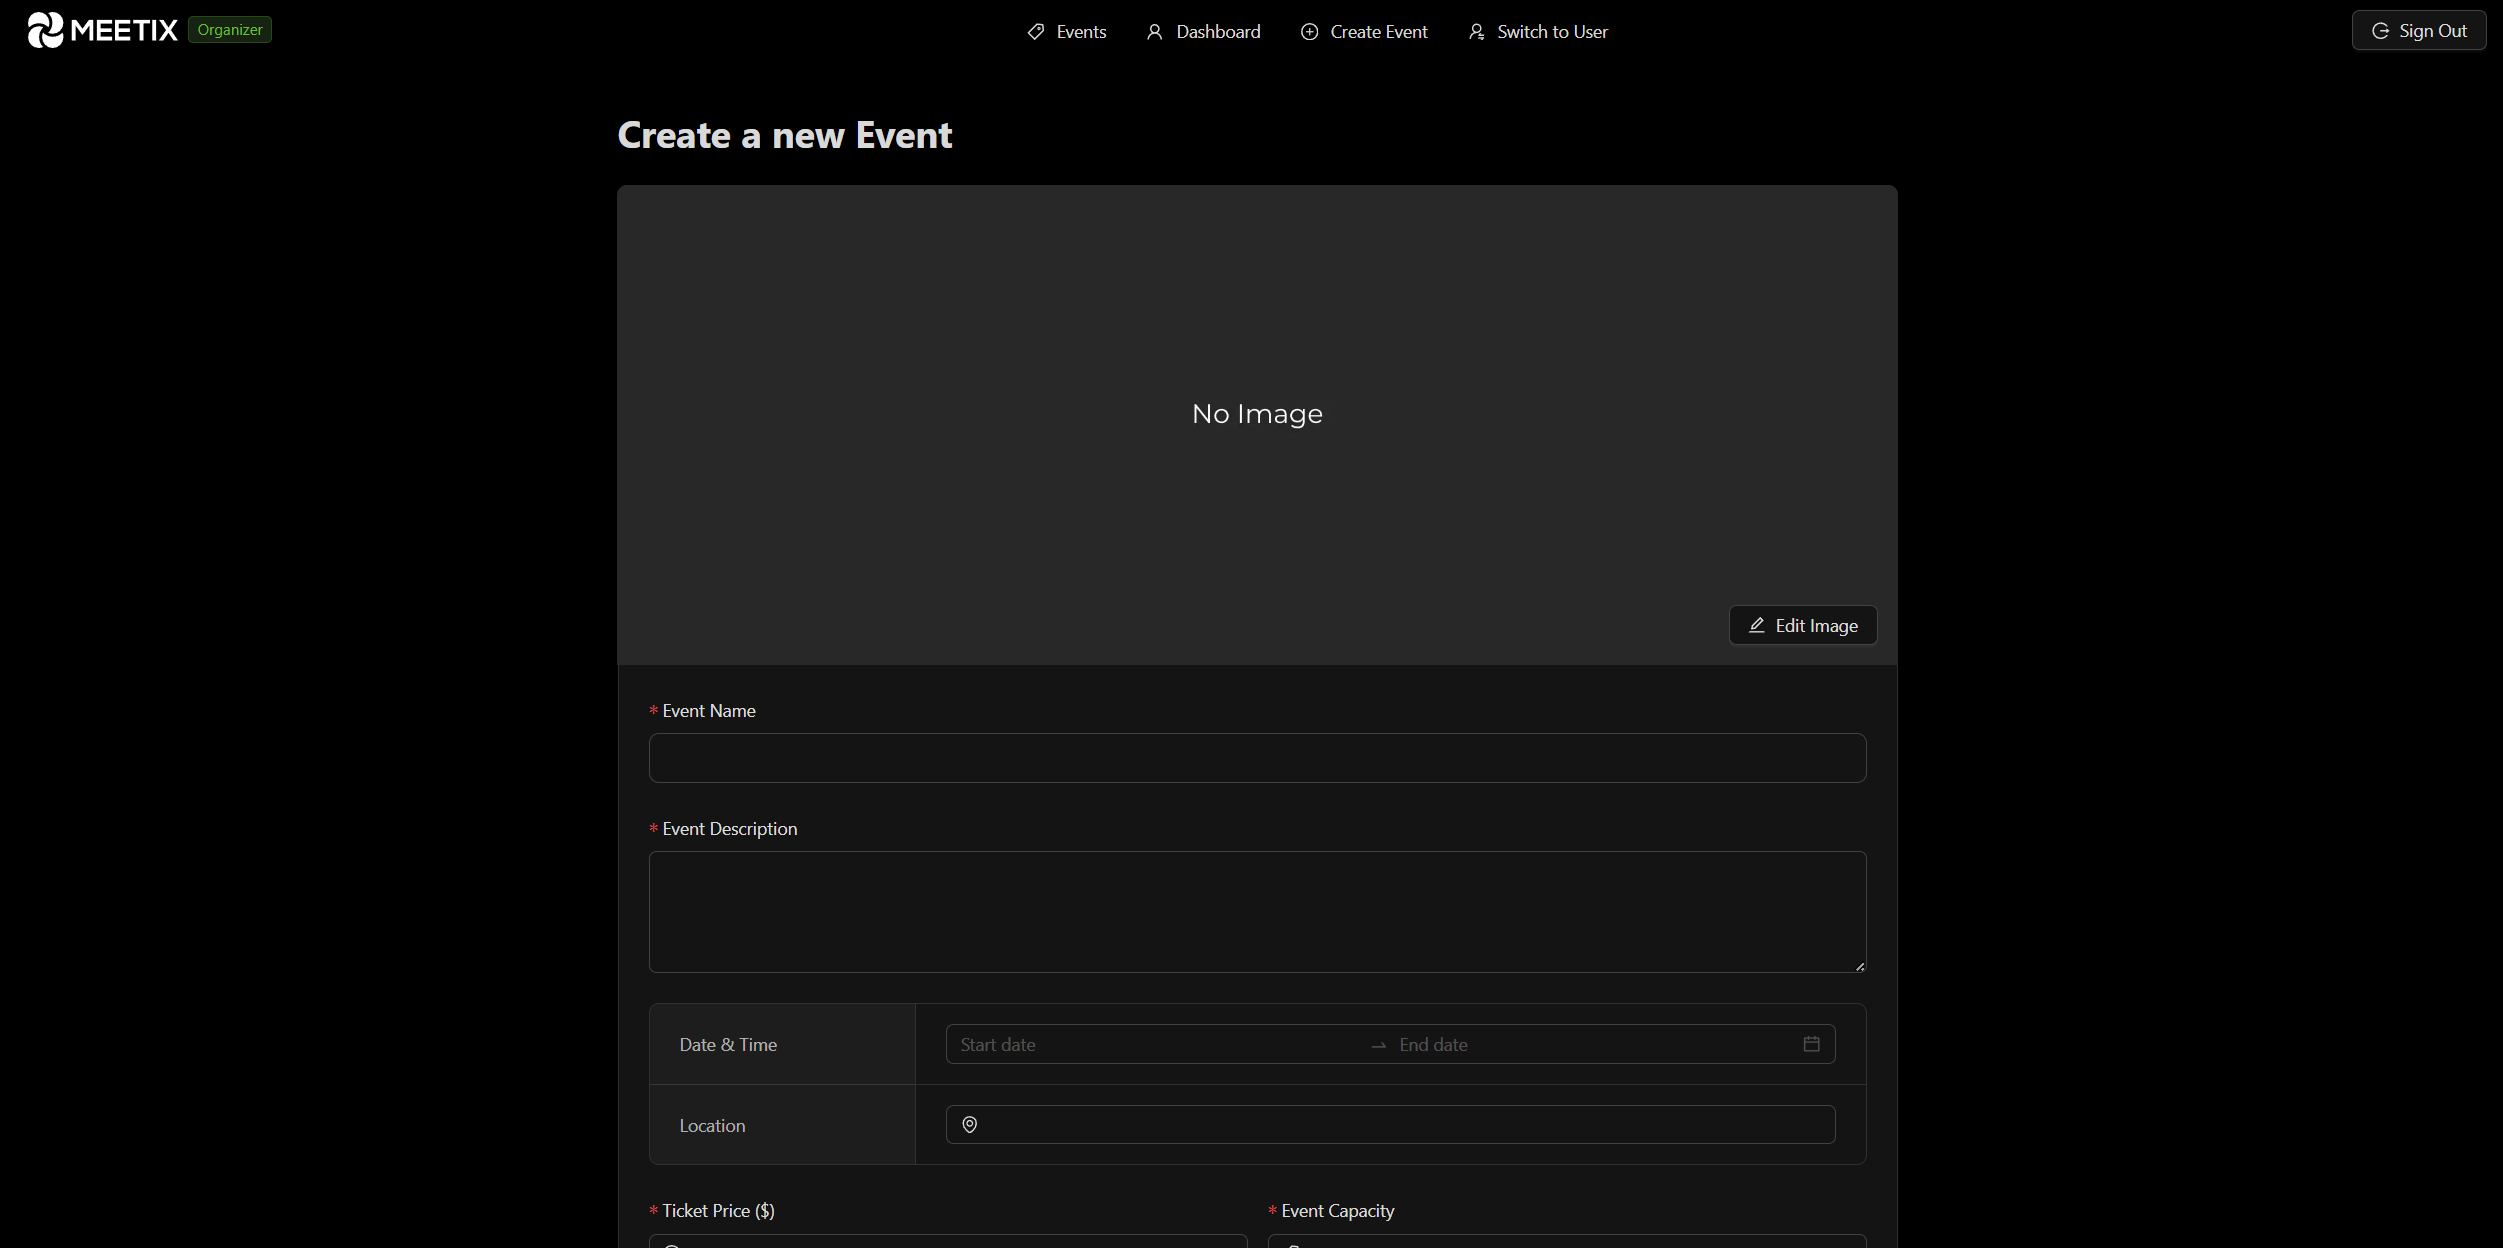Click the Location text input
The width and height of the screenshot is (2503, 1248).
coord(1400,1125)
